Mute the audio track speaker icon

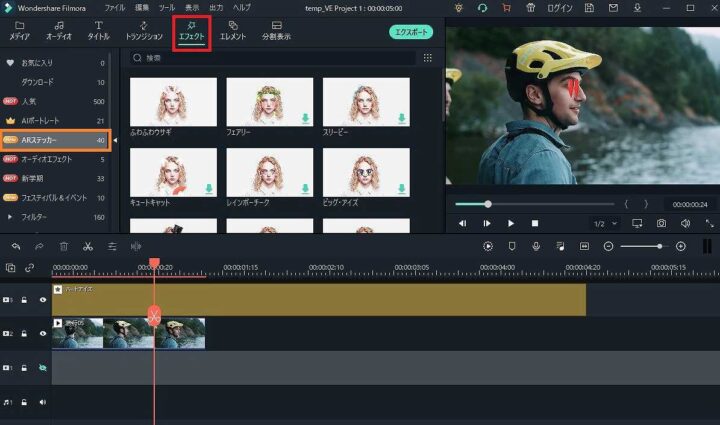click(43, 403)
